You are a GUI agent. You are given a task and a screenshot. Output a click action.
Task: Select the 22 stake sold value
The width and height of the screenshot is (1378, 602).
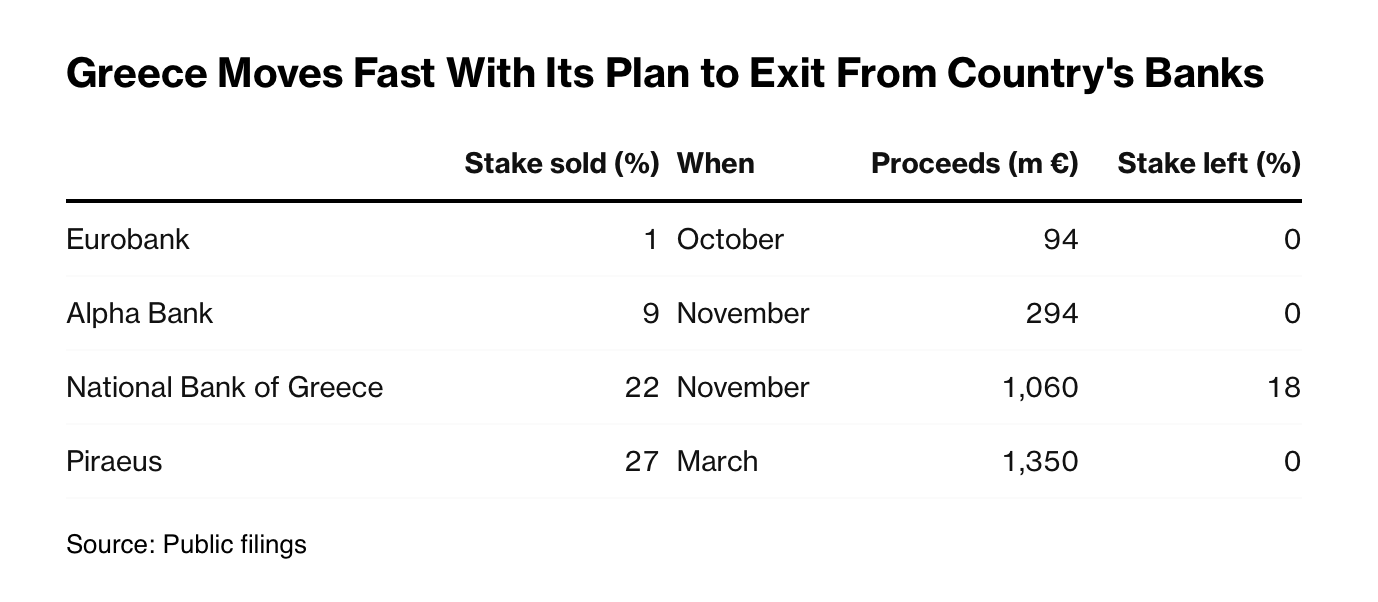point(642,388)
